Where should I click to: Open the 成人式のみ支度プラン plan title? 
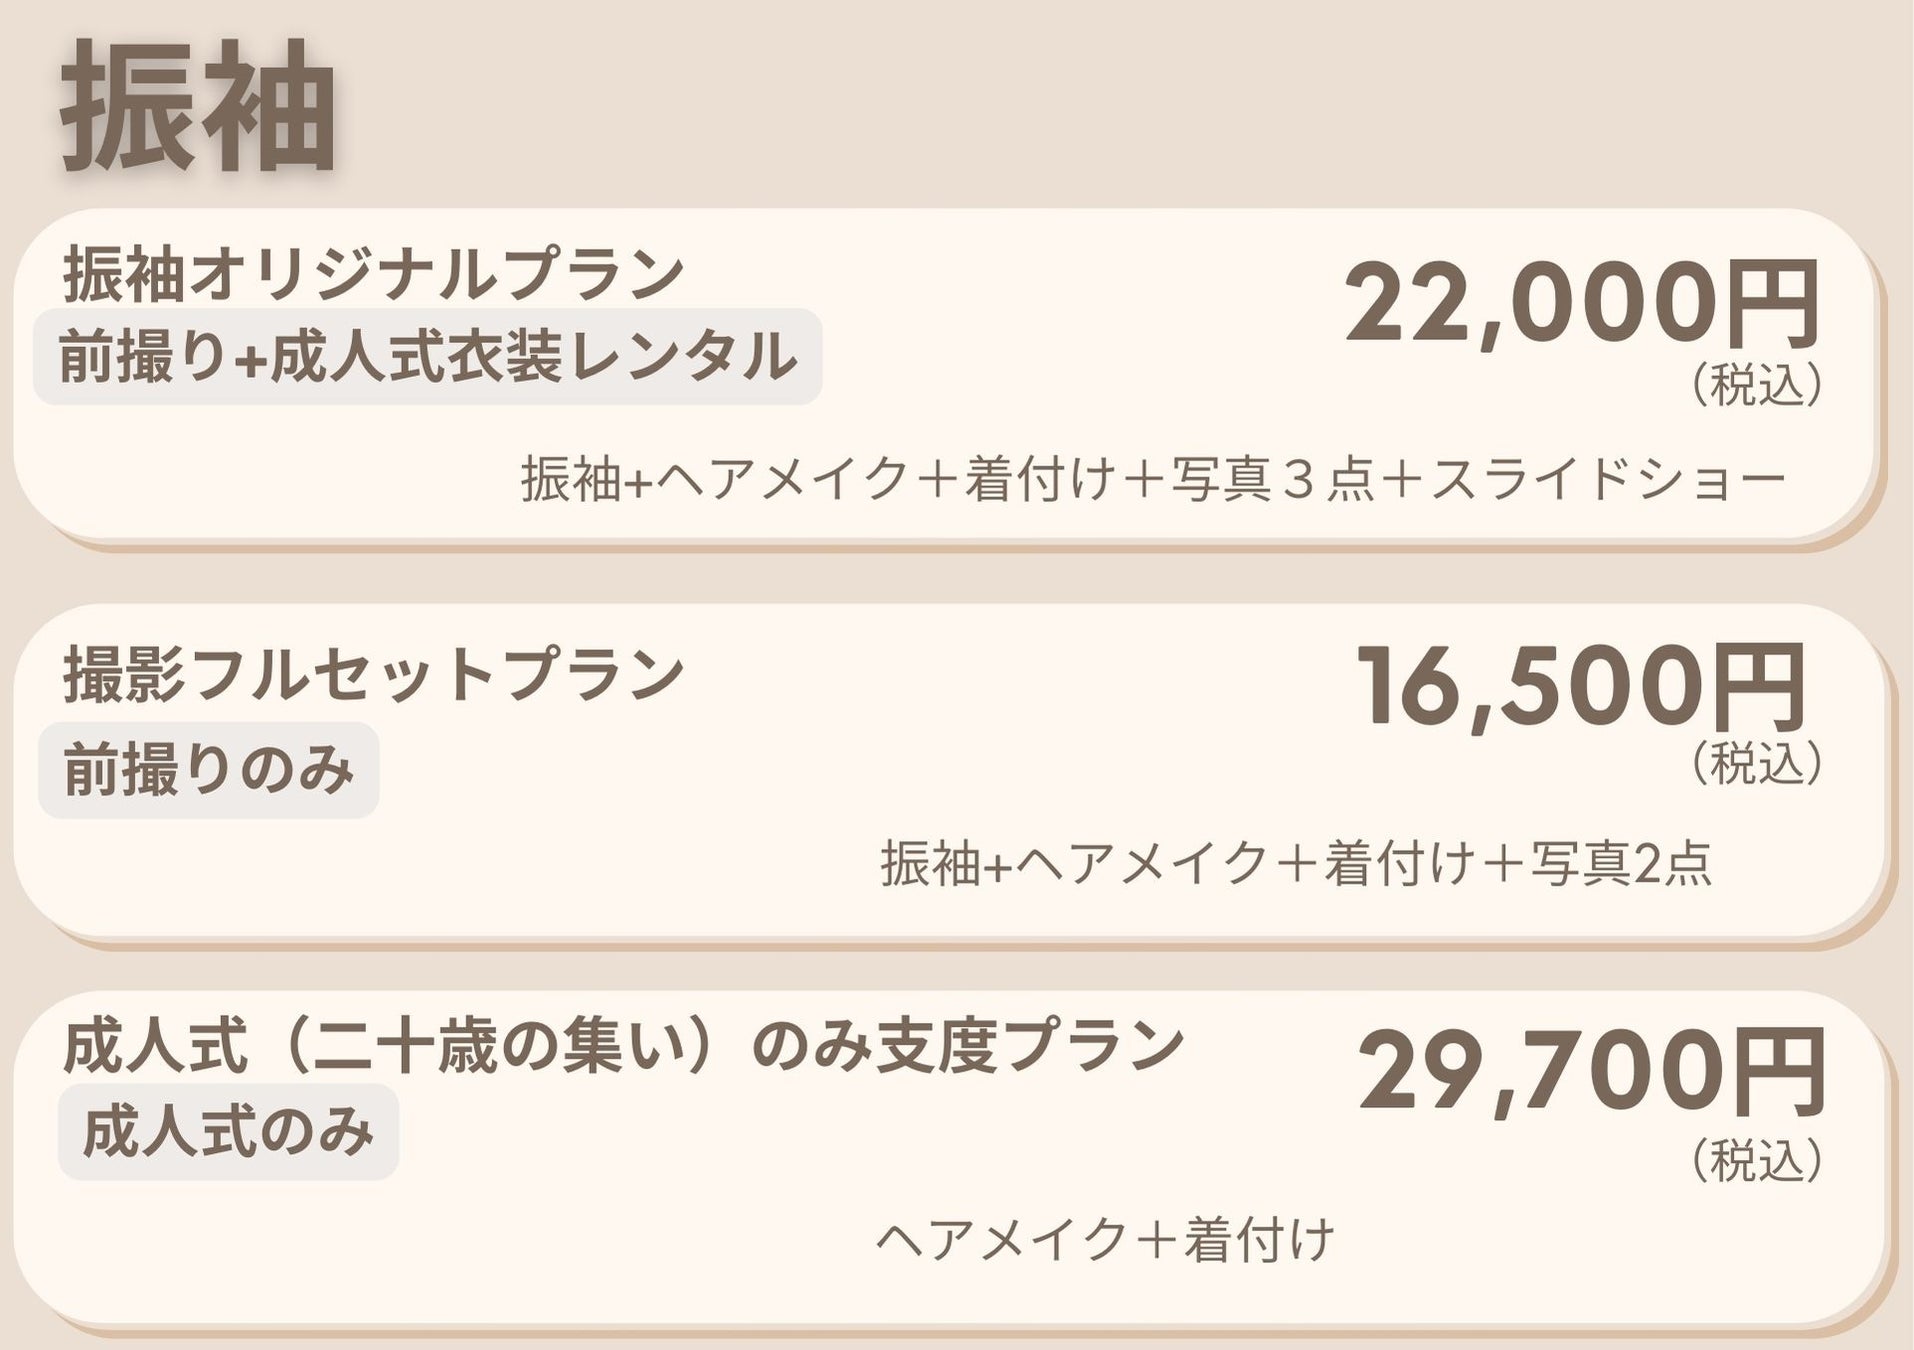coord(622,1047)
